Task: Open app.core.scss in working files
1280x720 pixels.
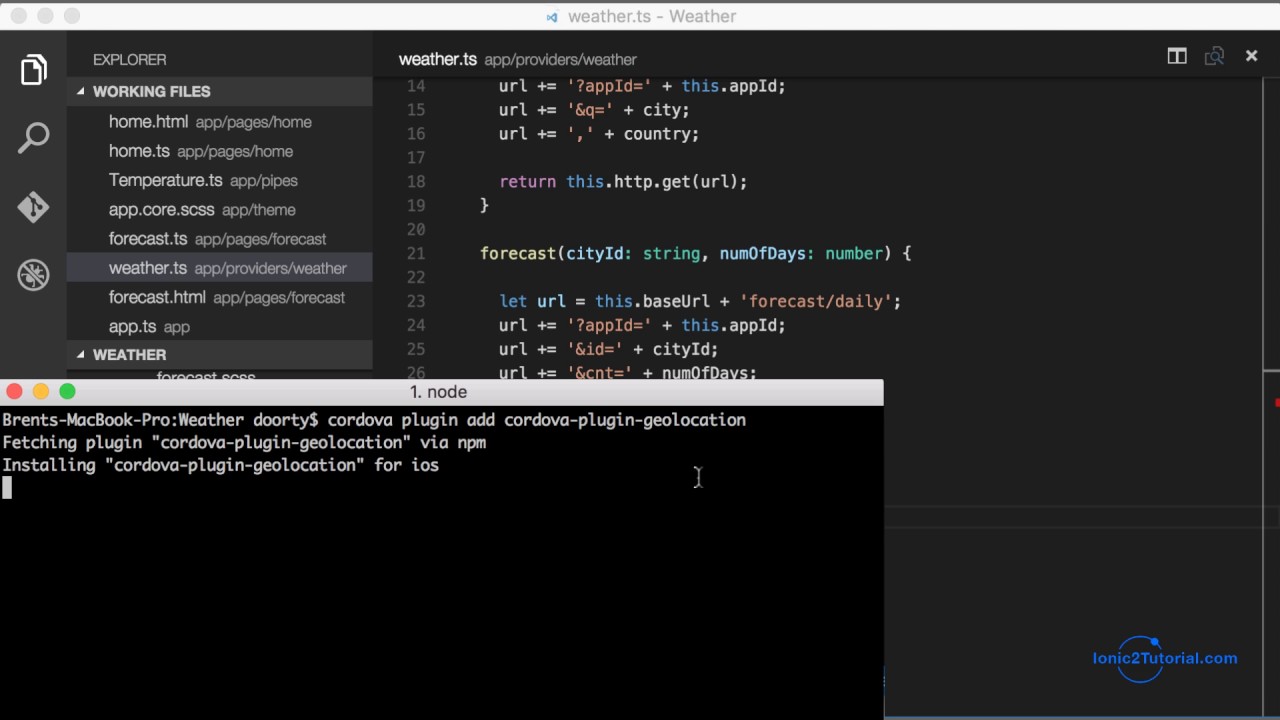Action: point(220,209)
